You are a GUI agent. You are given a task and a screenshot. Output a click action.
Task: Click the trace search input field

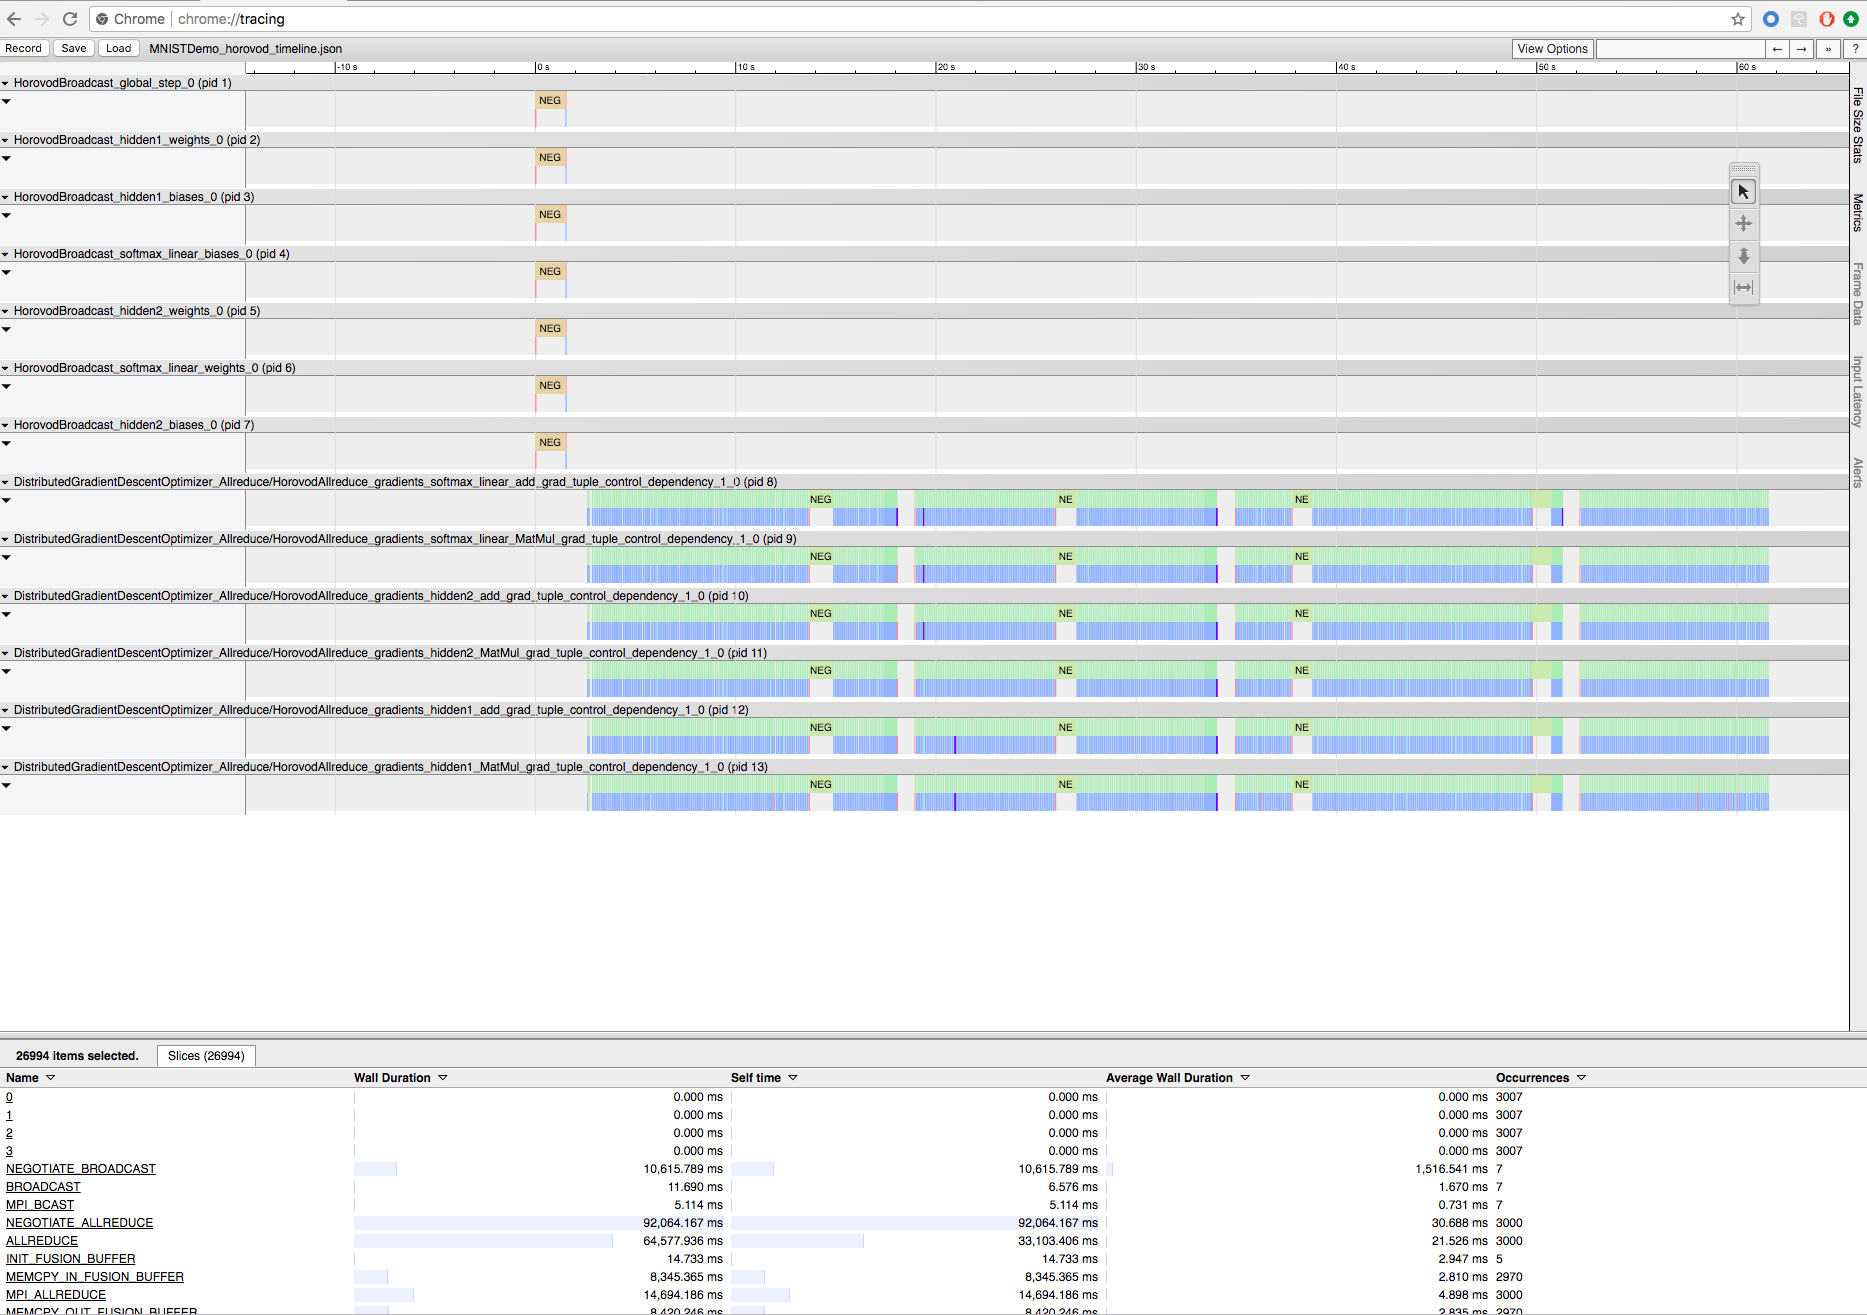[x=1679, y=49]
